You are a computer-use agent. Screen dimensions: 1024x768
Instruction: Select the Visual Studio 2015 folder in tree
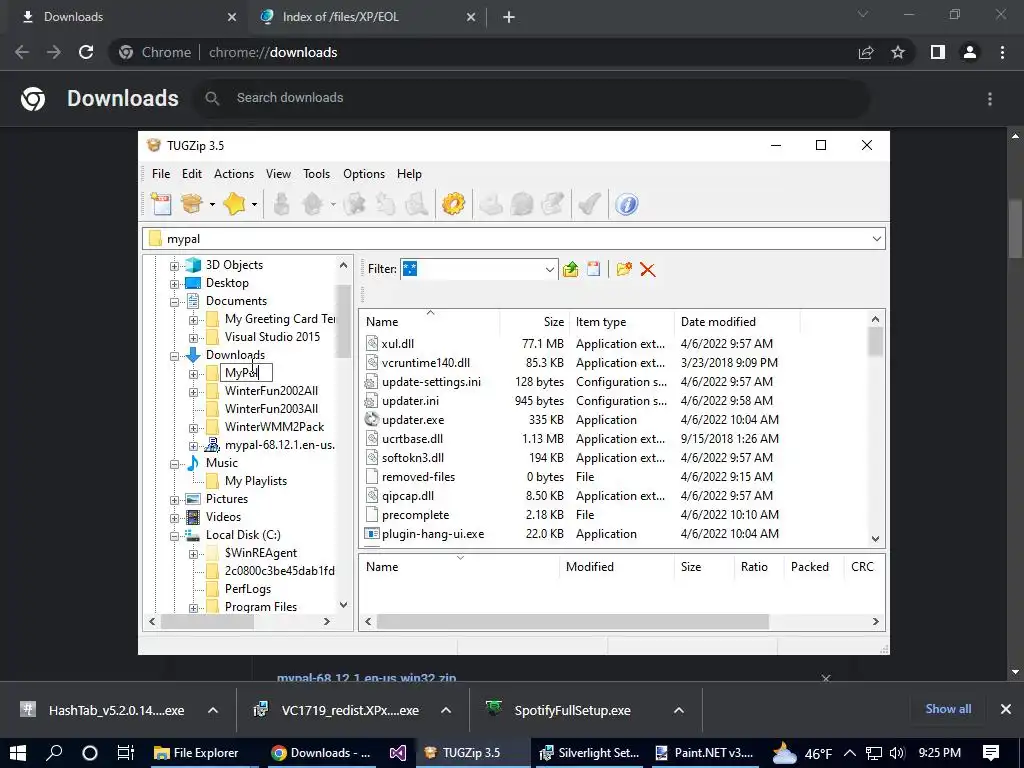tap(272, 337)
